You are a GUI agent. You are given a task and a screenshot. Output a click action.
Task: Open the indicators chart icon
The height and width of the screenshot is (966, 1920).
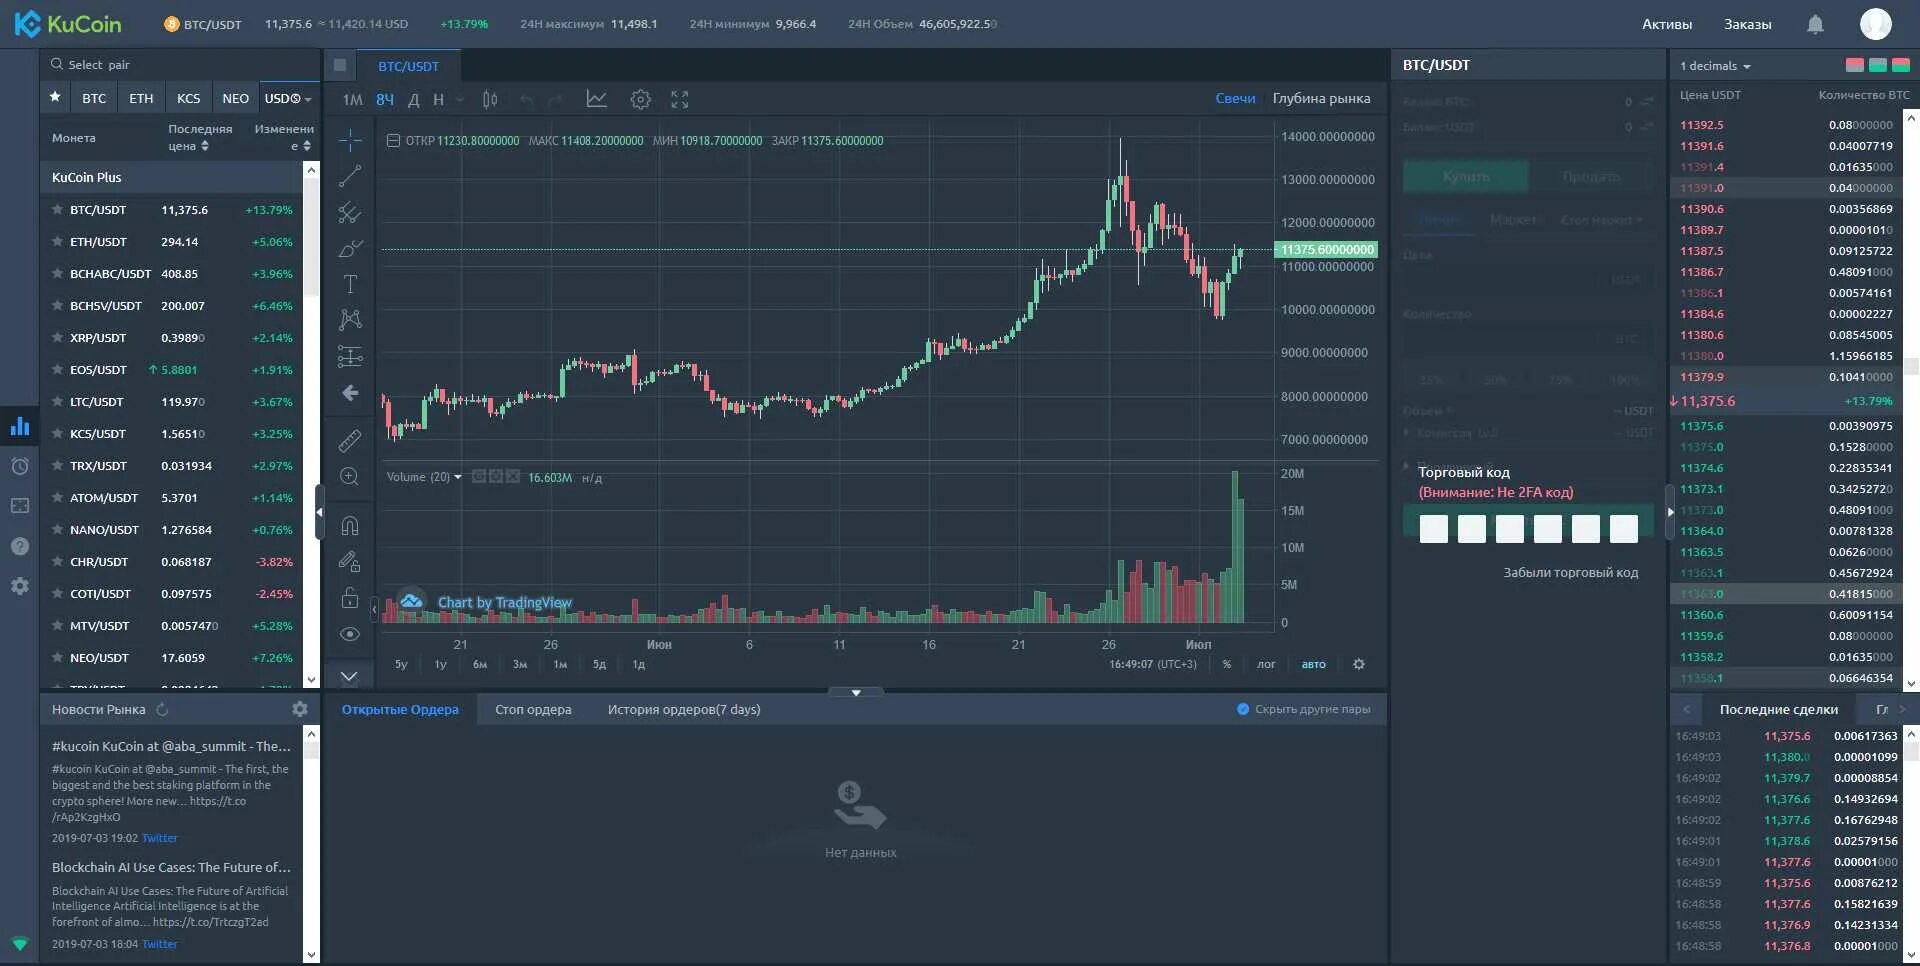point(596,99)
